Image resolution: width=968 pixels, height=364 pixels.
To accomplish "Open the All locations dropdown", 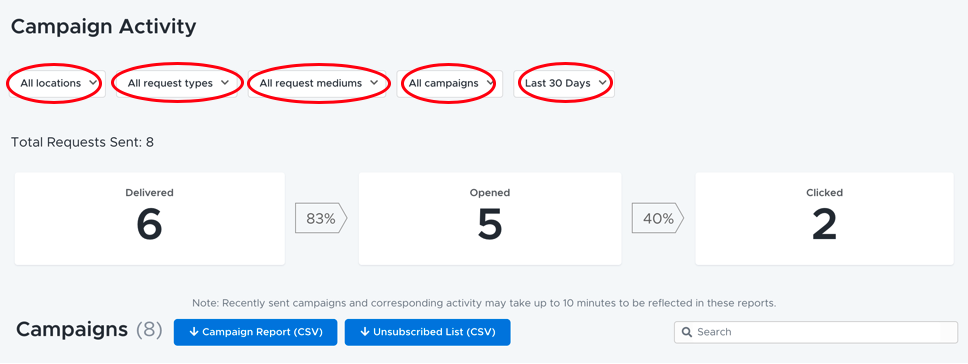I will 57,83.
